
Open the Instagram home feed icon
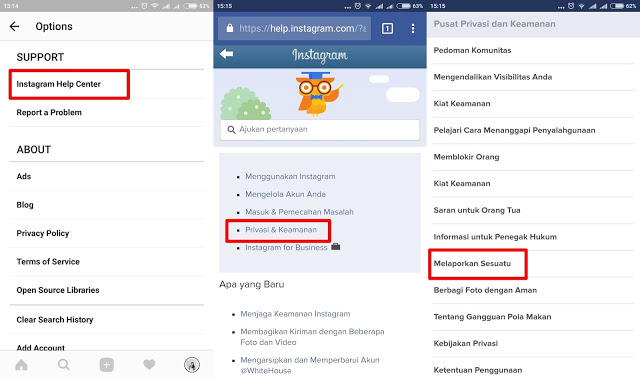[21, 365]
